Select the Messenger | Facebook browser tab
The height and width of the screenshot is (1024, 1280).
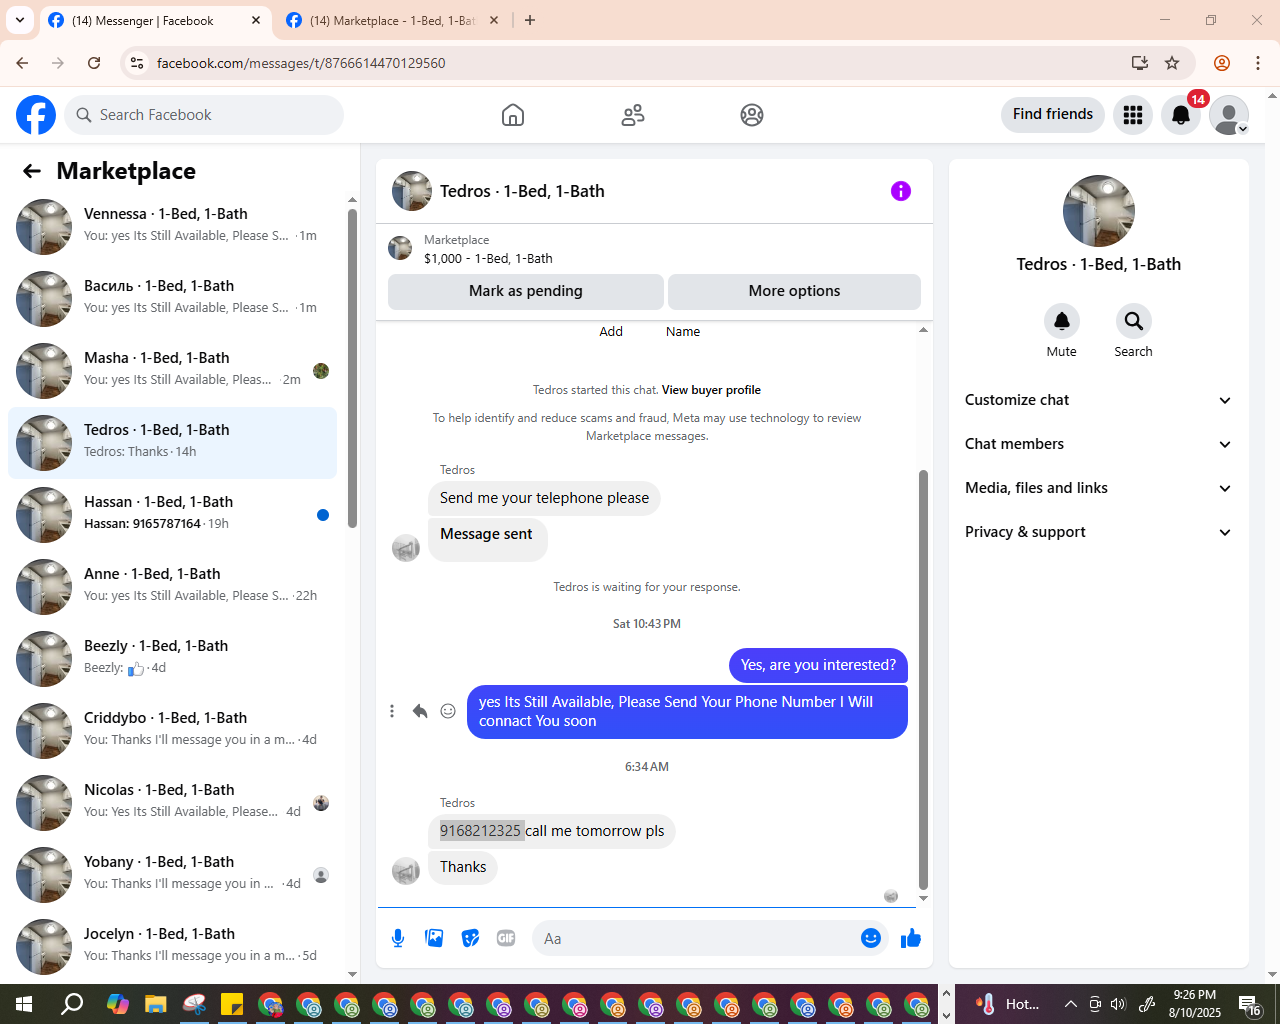(155, 20)
